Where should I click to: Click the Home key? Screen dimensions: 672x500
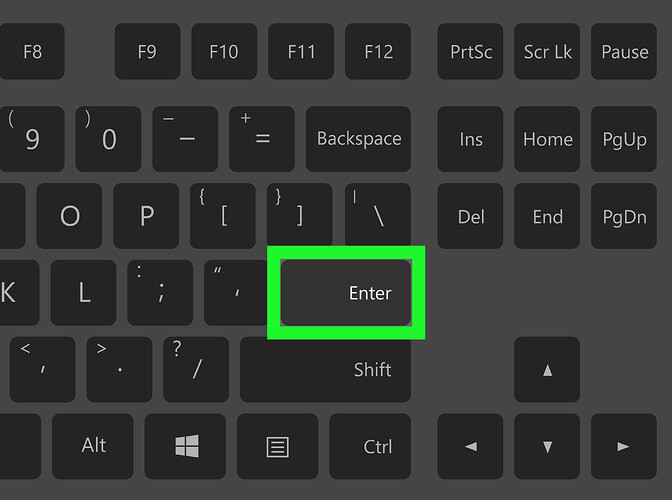point(547,139)
